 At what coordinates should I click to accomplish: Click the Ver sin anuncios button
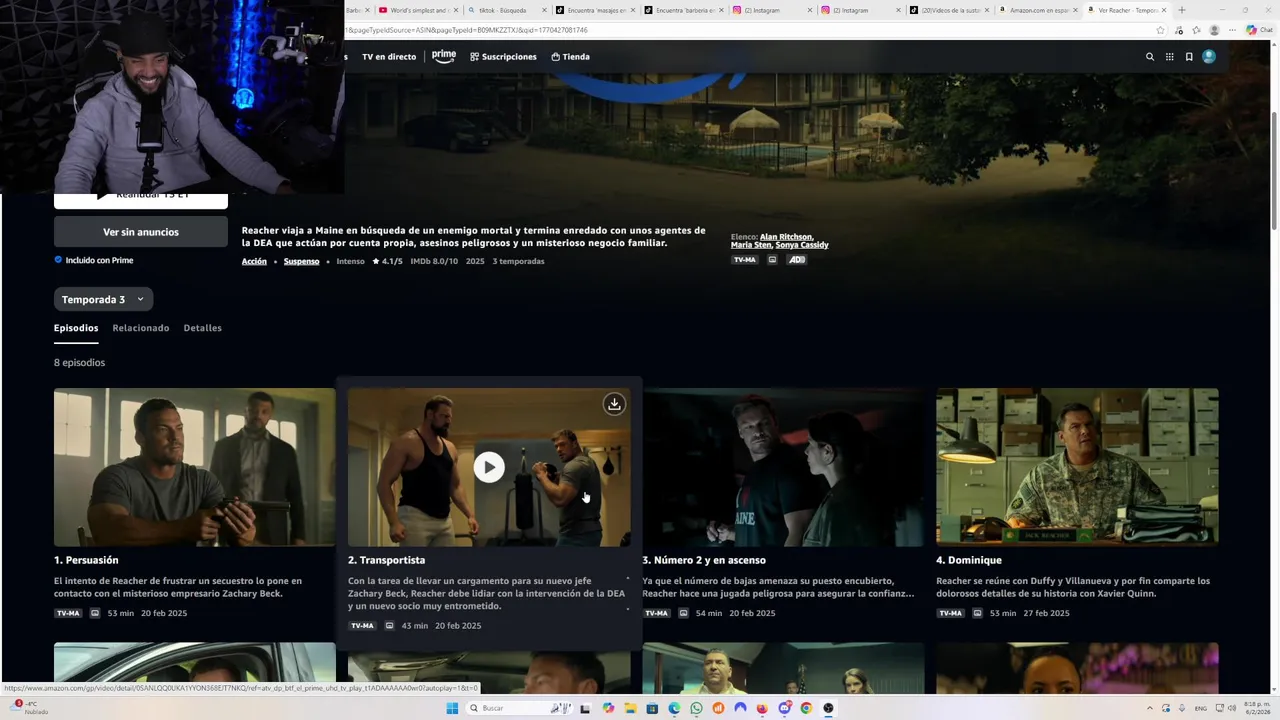[141, 232]
